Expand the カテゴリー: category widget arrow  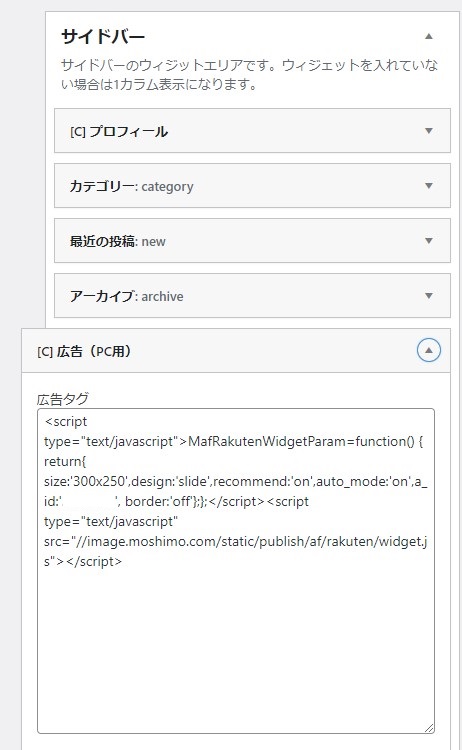tap(429, 186)
